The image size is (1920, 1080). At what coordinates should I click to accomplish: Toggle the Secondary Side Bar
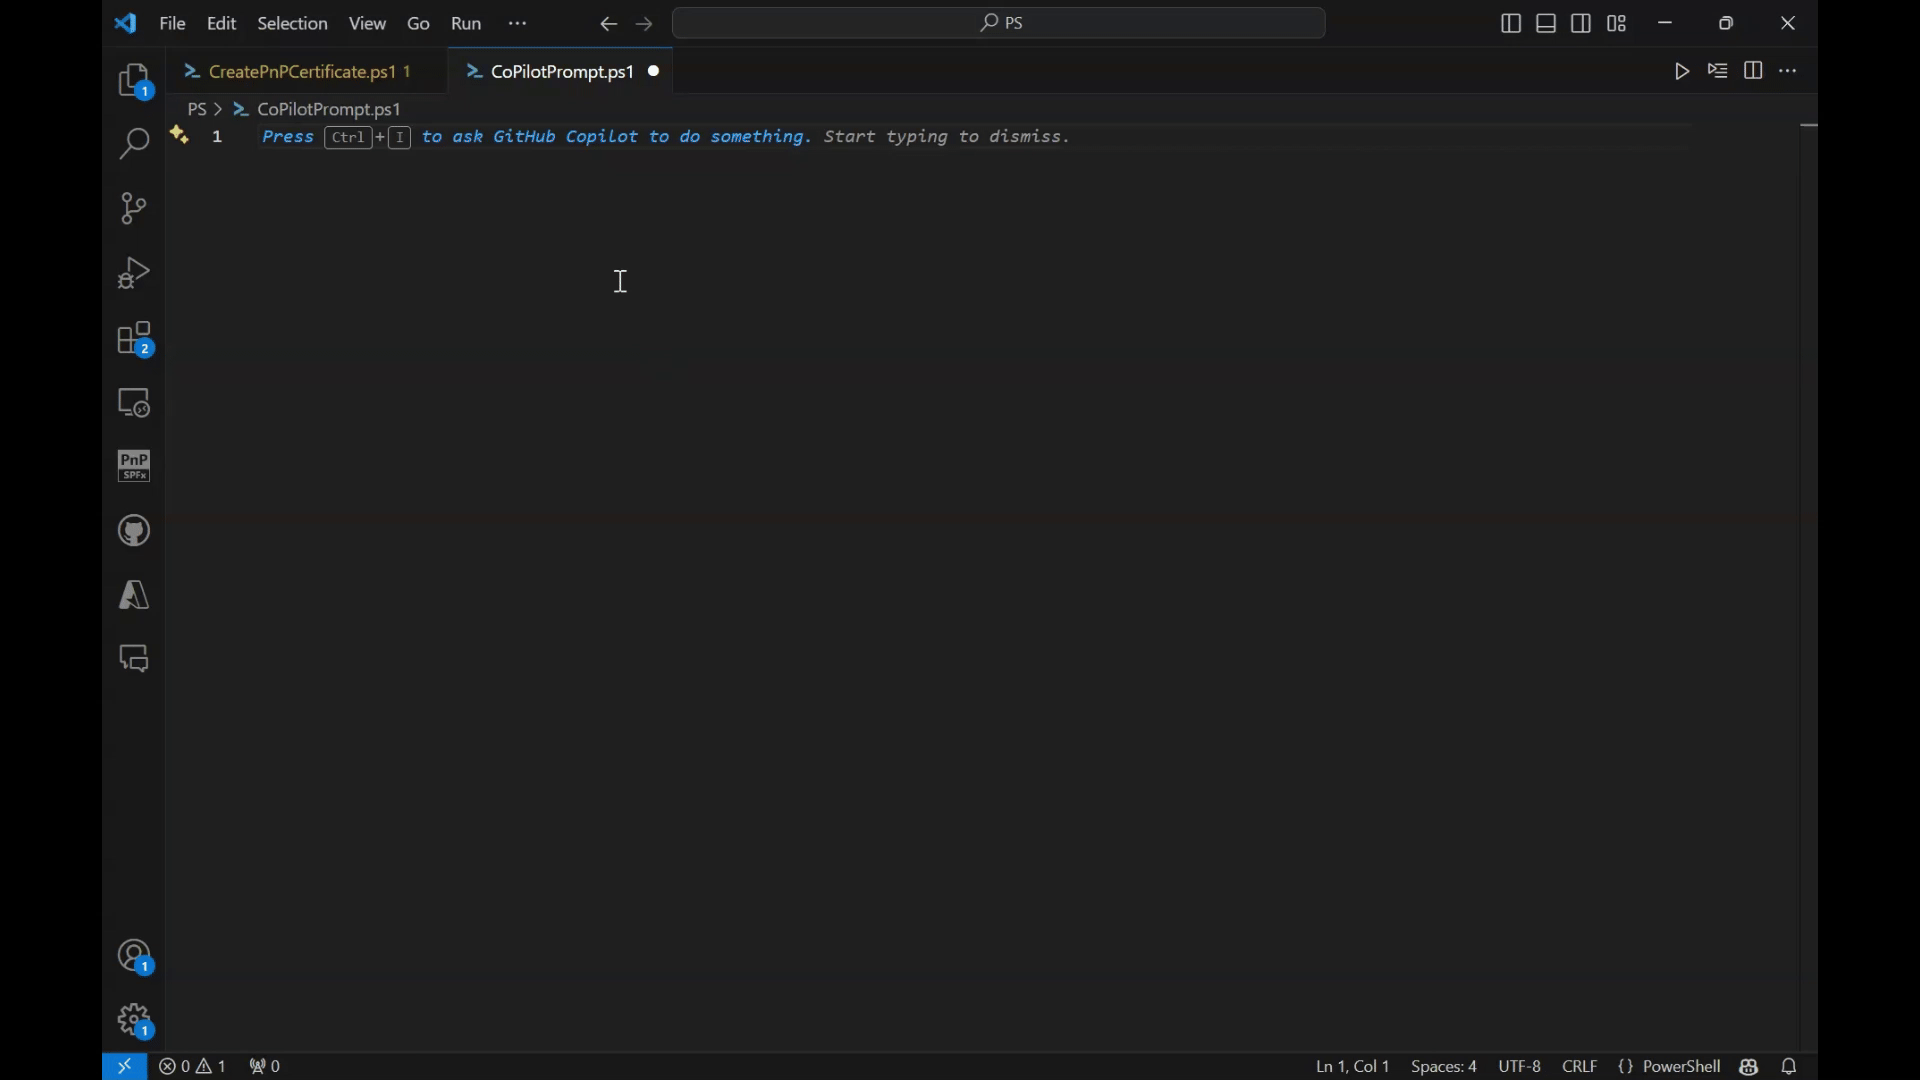pos(1582,23)
